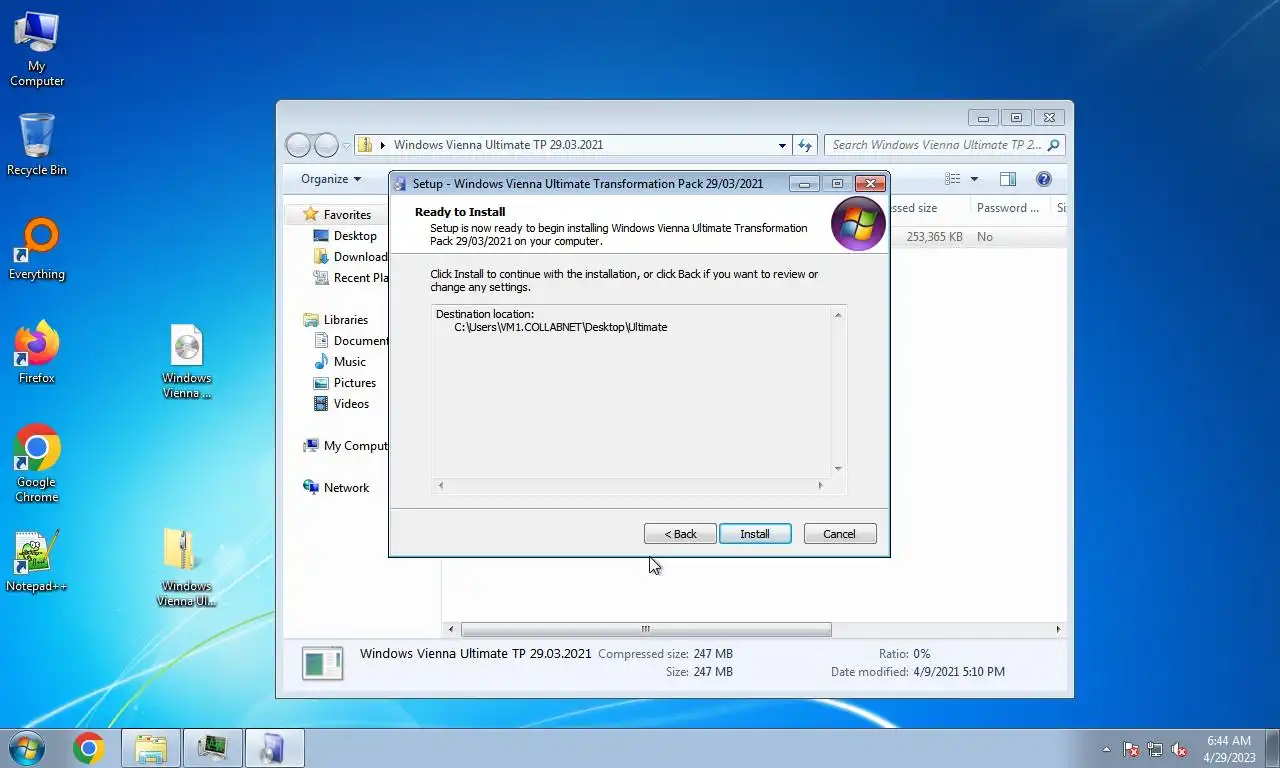This screenshot has width=1280, height=768.
Task: Click Install to begin installation
Action: [x=755, y=534]
